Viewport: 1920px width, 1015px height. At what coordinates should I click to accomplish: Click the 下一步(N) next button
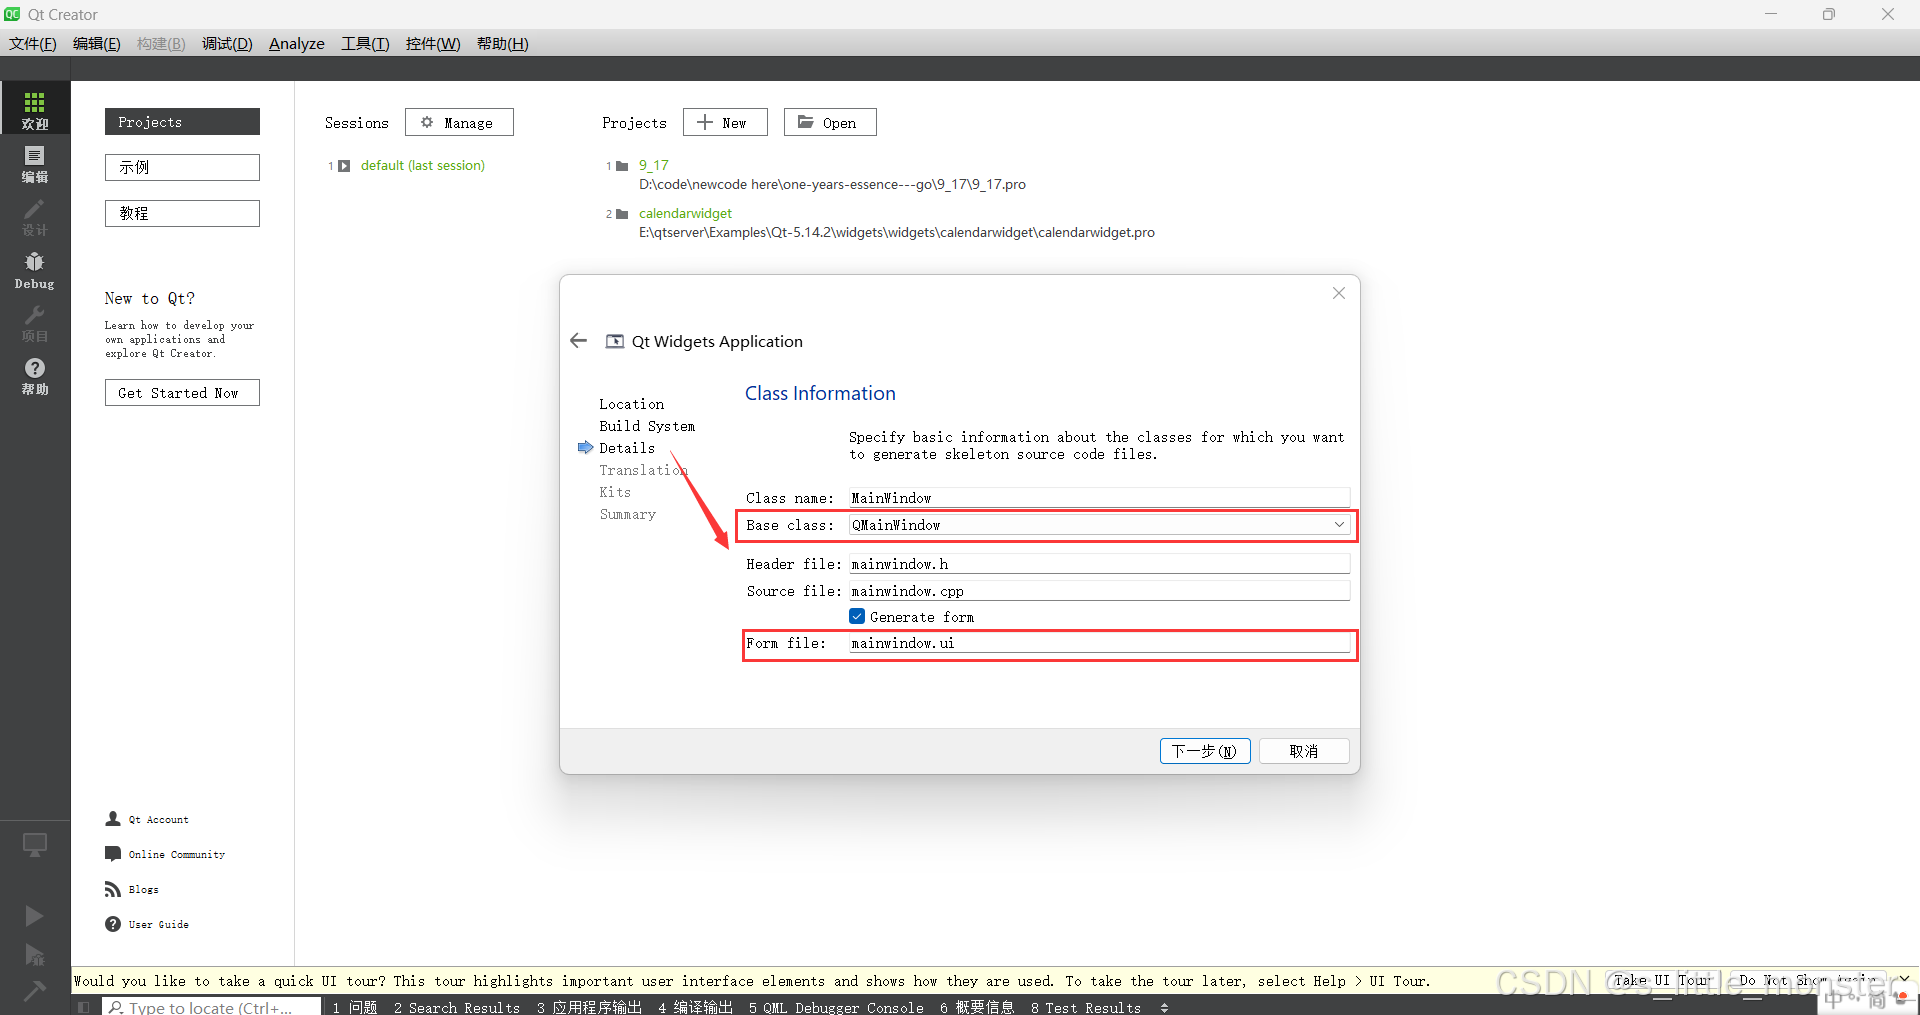click(x=1205, y=751)
